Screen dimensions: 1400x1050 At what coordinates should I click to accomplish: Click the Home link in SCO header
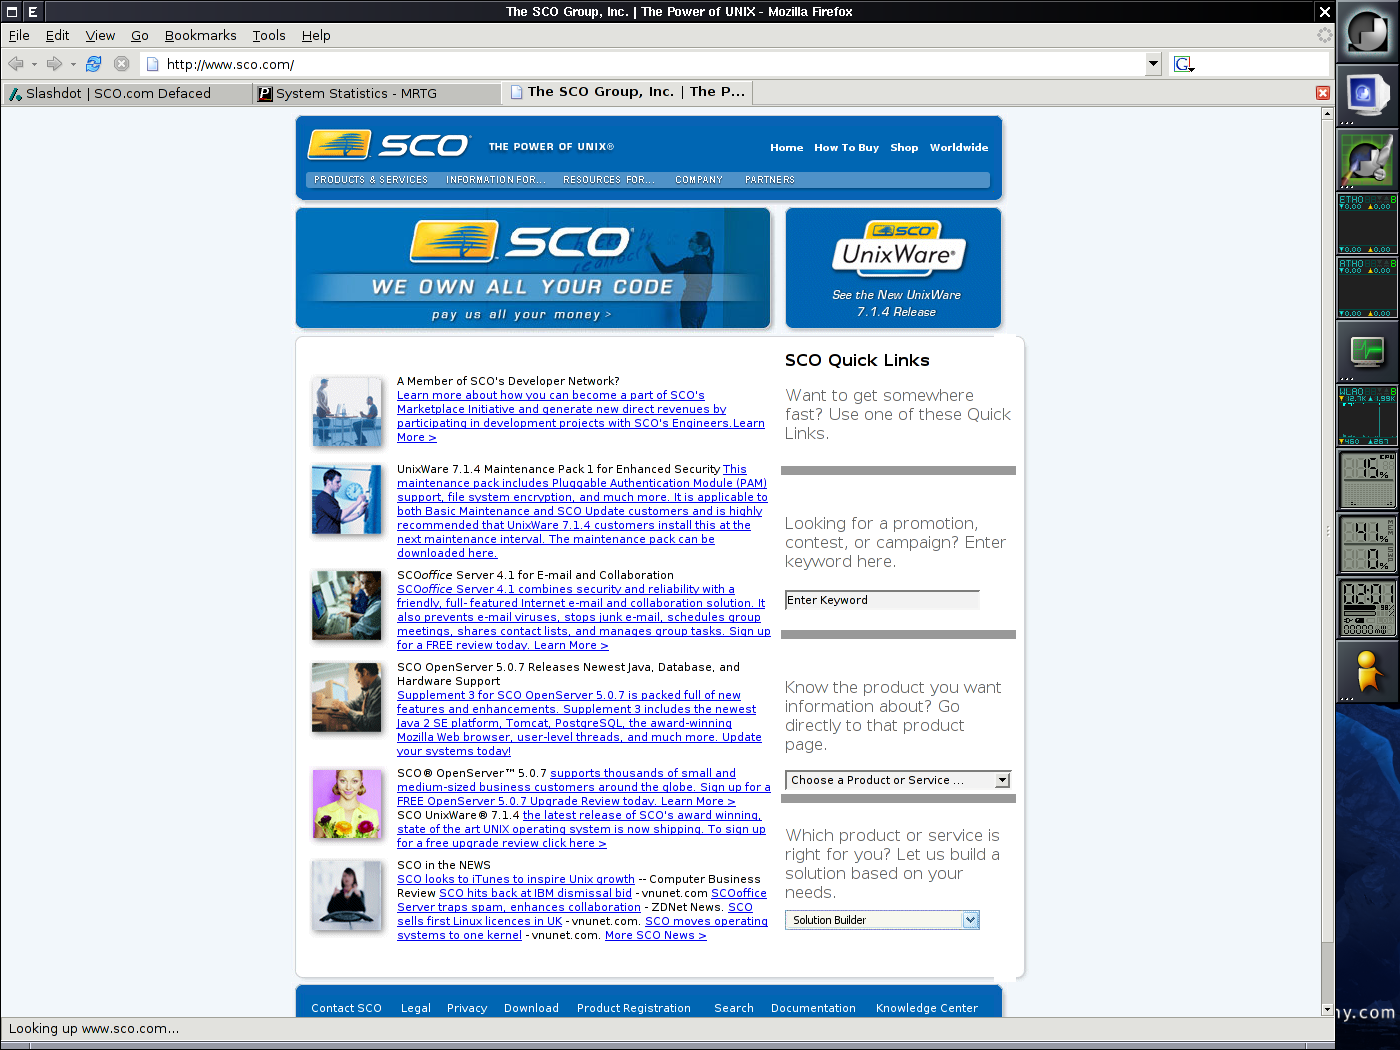coord(786,147)
